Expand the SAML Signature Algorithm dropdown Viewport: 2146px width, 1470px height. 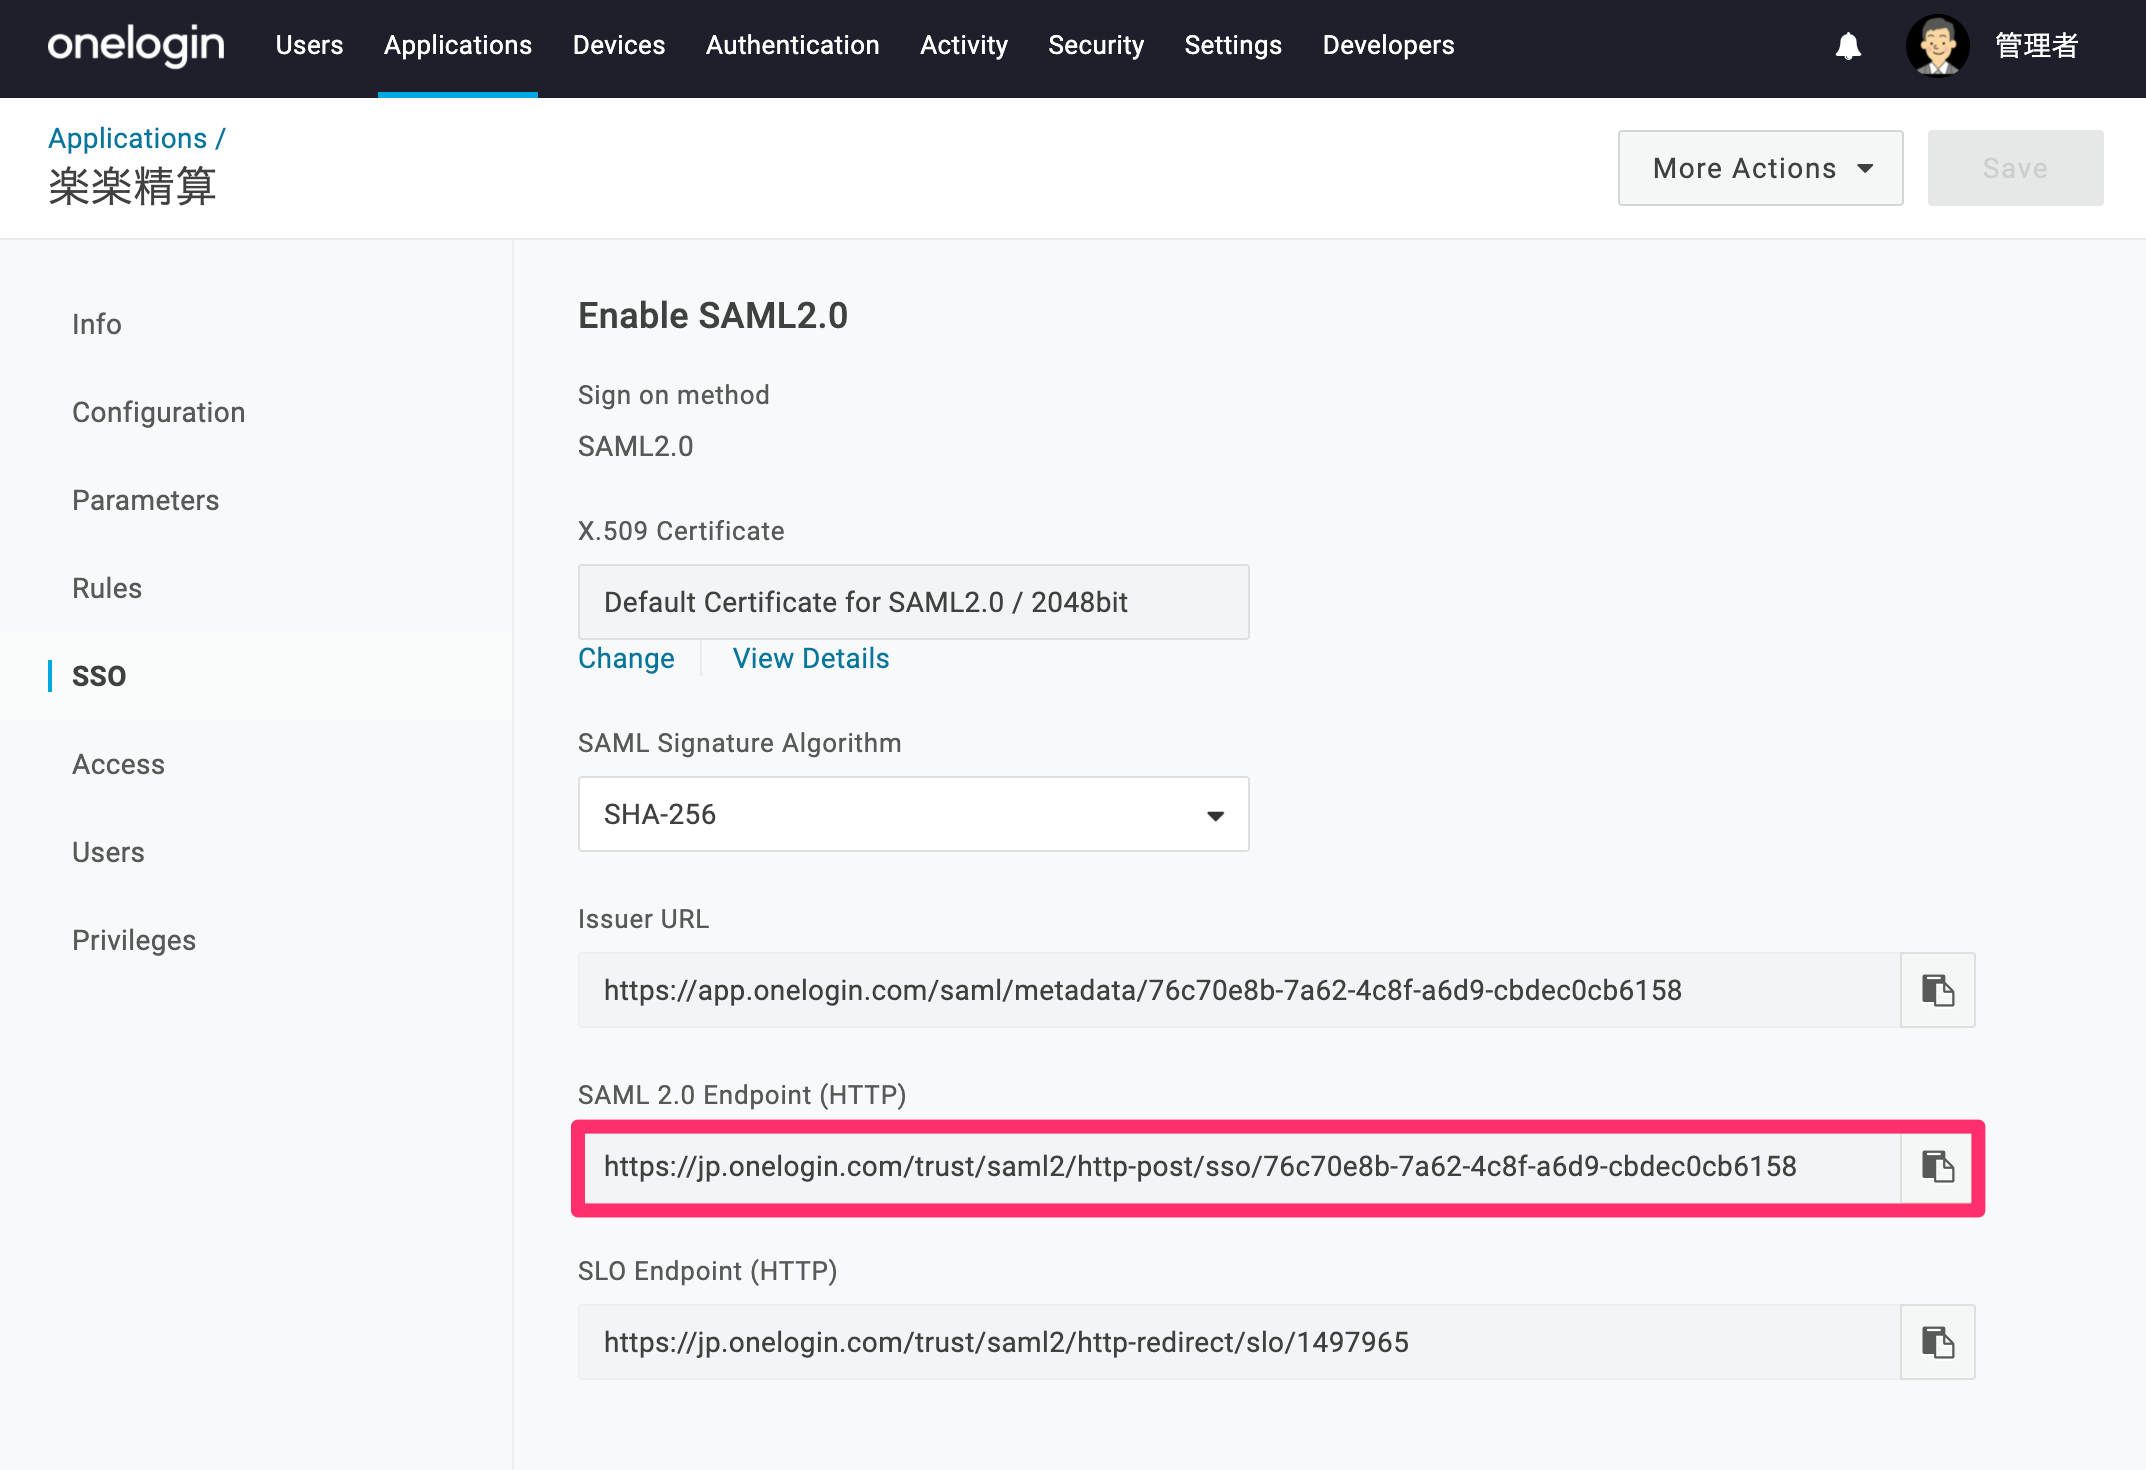click(x=913, y=814)
